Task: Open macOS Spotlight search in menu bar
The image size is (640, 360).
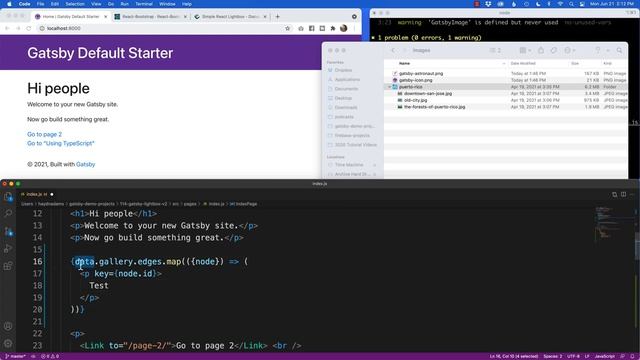Action: [x=571, y=4]
